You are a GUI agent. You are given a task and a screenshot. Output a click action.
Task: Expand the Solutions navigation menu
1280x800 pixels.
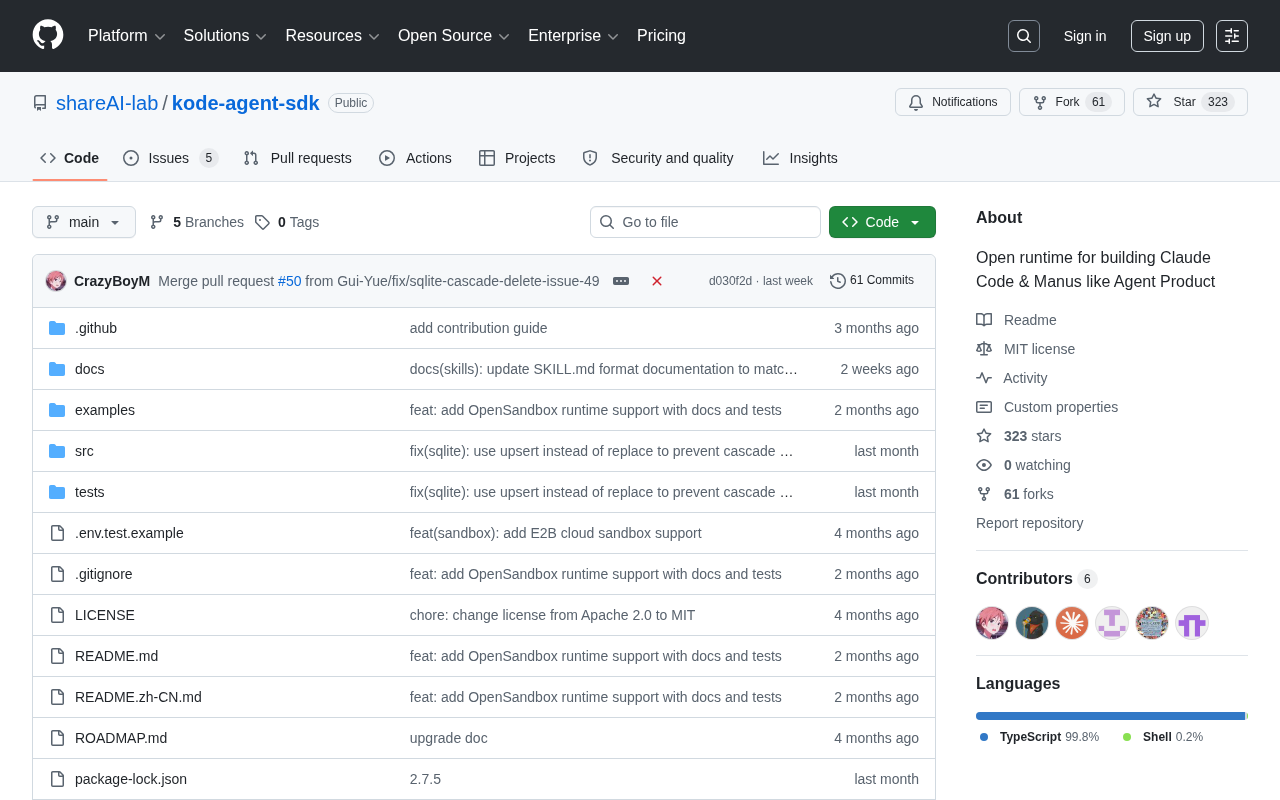tap(225, 36)
